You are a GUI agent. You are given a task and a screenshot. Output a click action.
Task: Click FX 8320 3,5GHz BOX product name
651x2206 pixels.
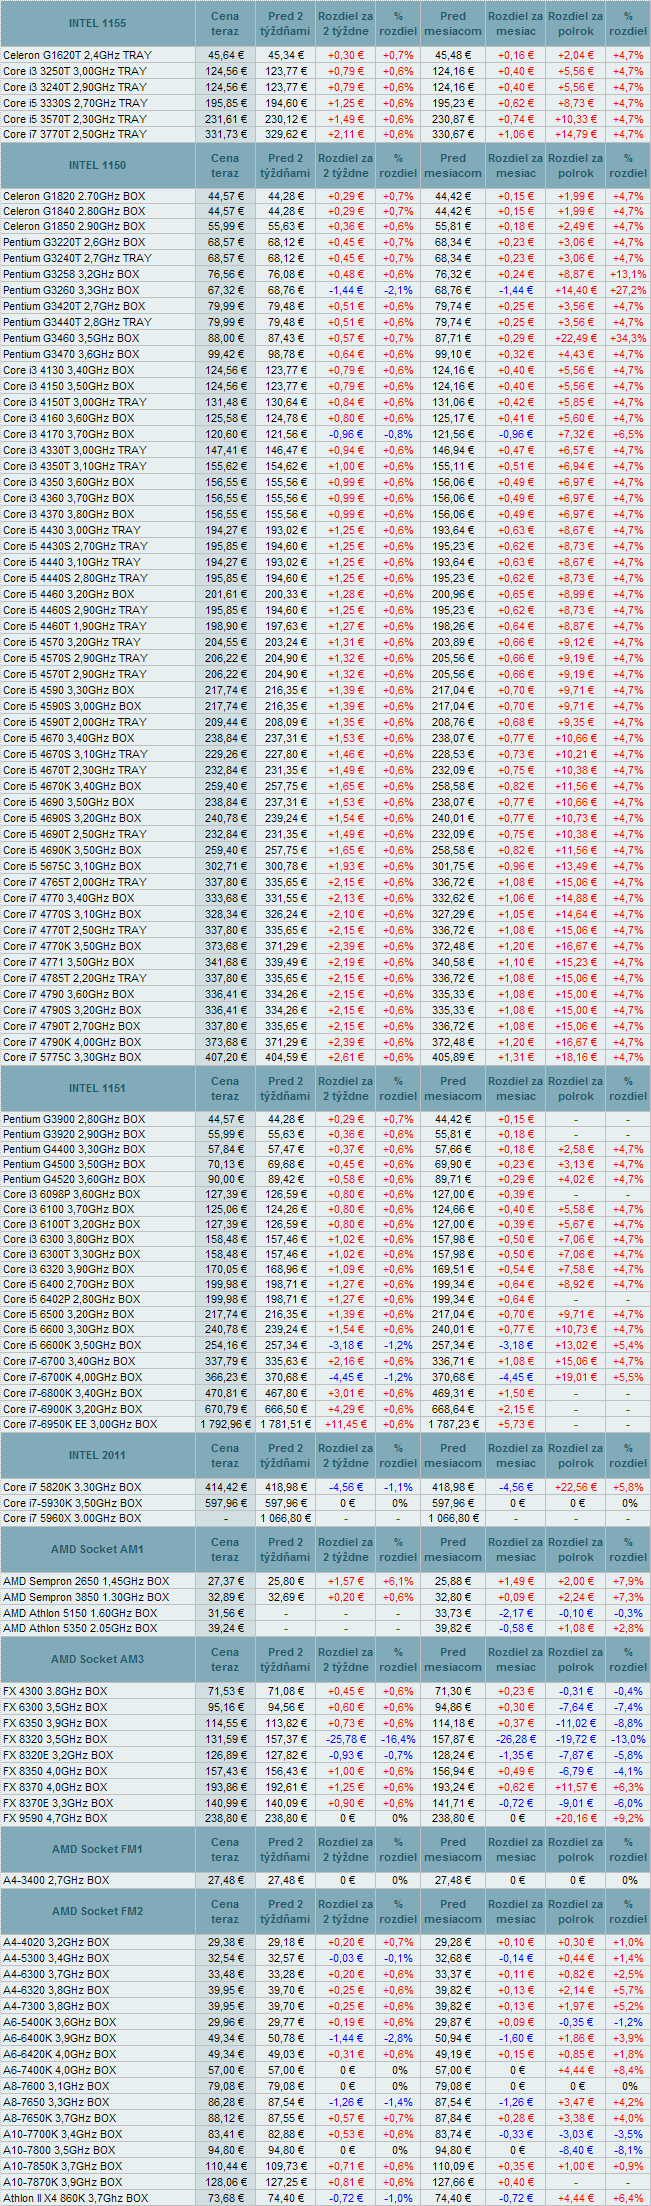(55, 1739)
